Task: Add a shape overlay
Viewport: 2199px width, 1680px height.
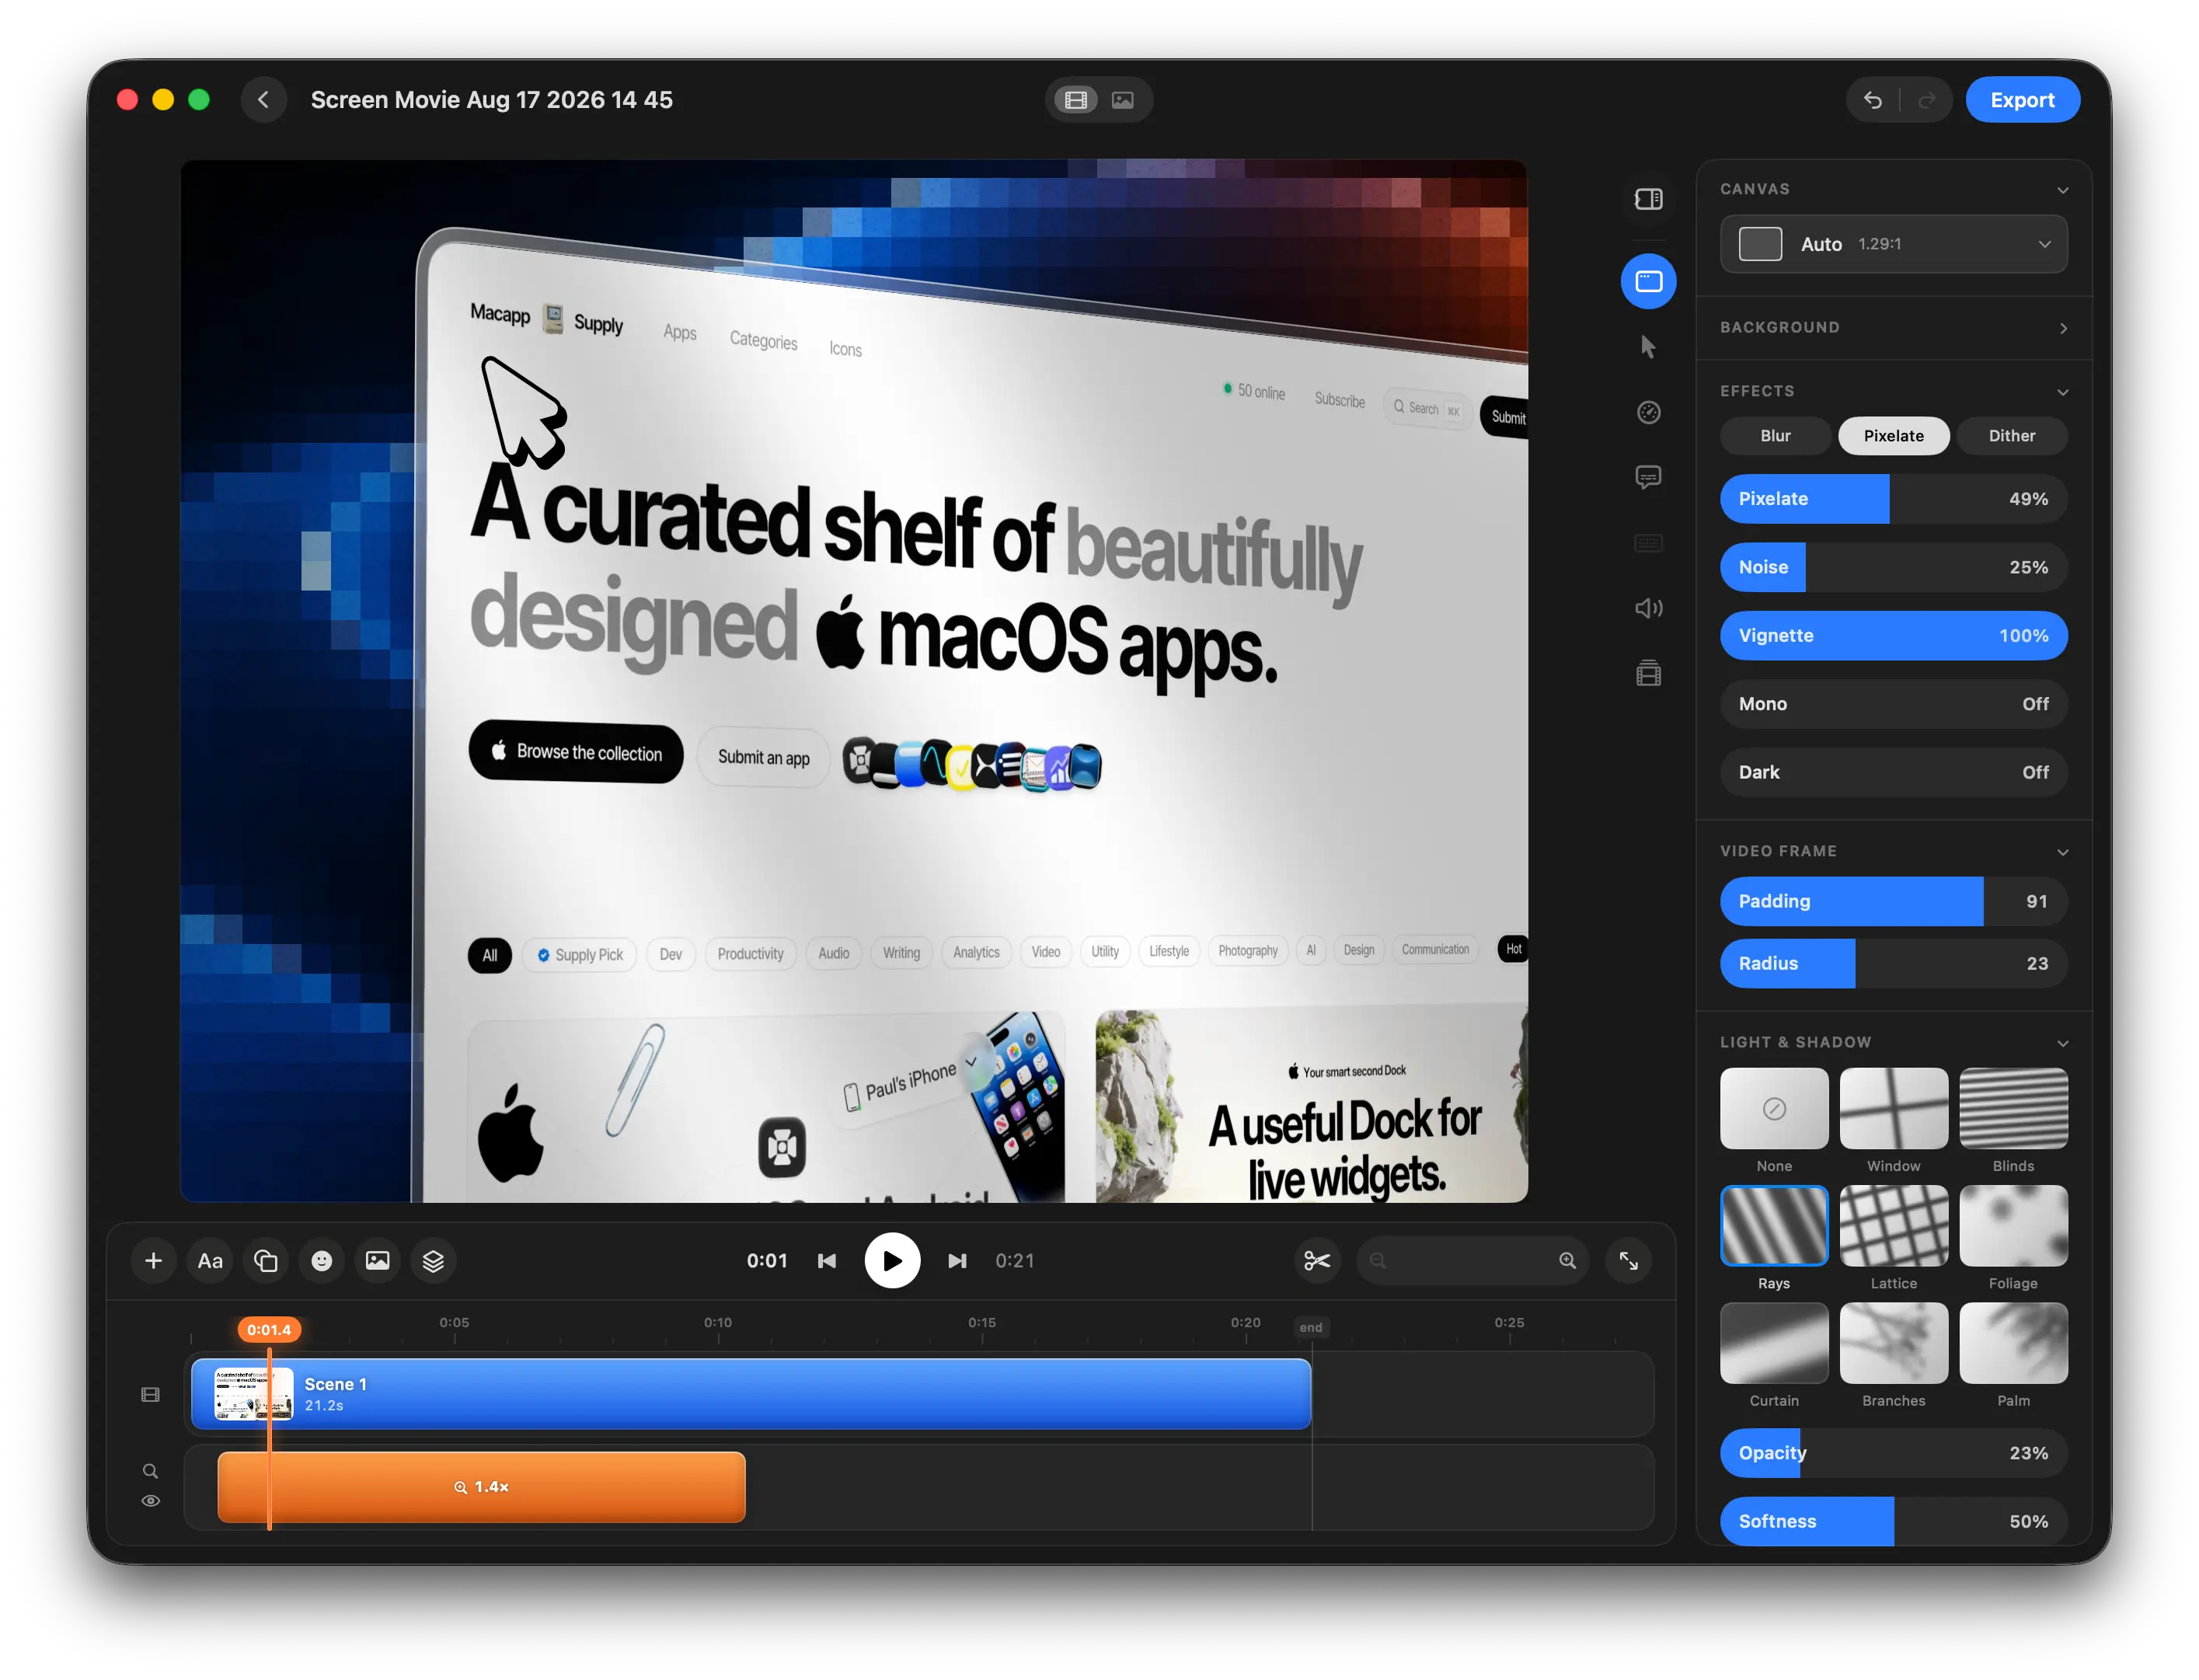Action: click(266, 1261)
